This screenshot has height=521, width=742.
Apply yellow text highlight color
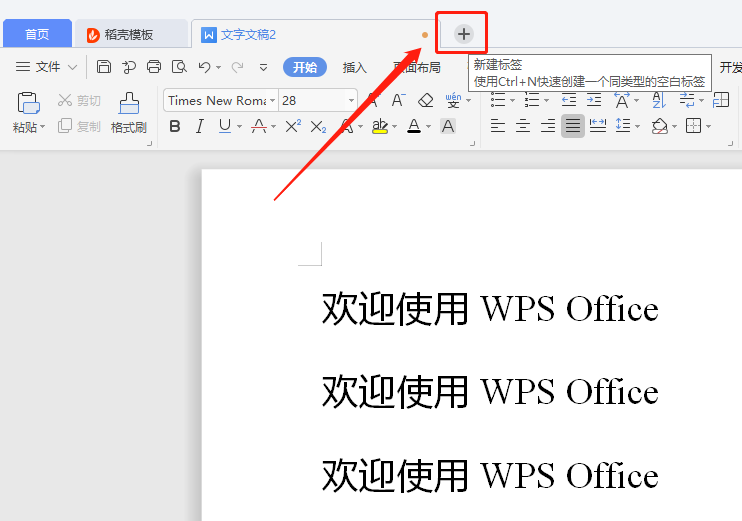coord(380,126)
